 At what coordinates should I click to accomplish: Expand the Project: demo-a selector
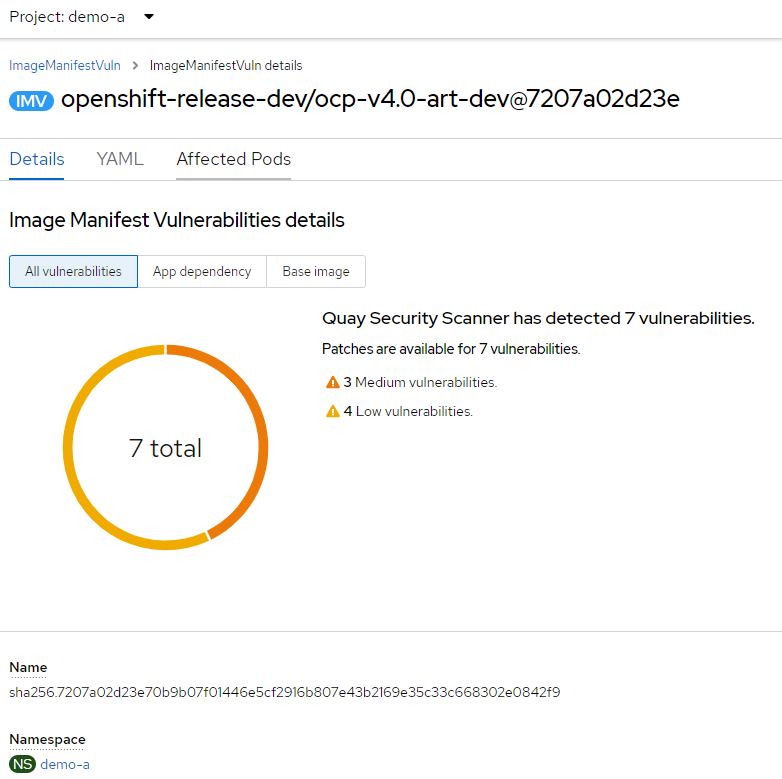81,17
